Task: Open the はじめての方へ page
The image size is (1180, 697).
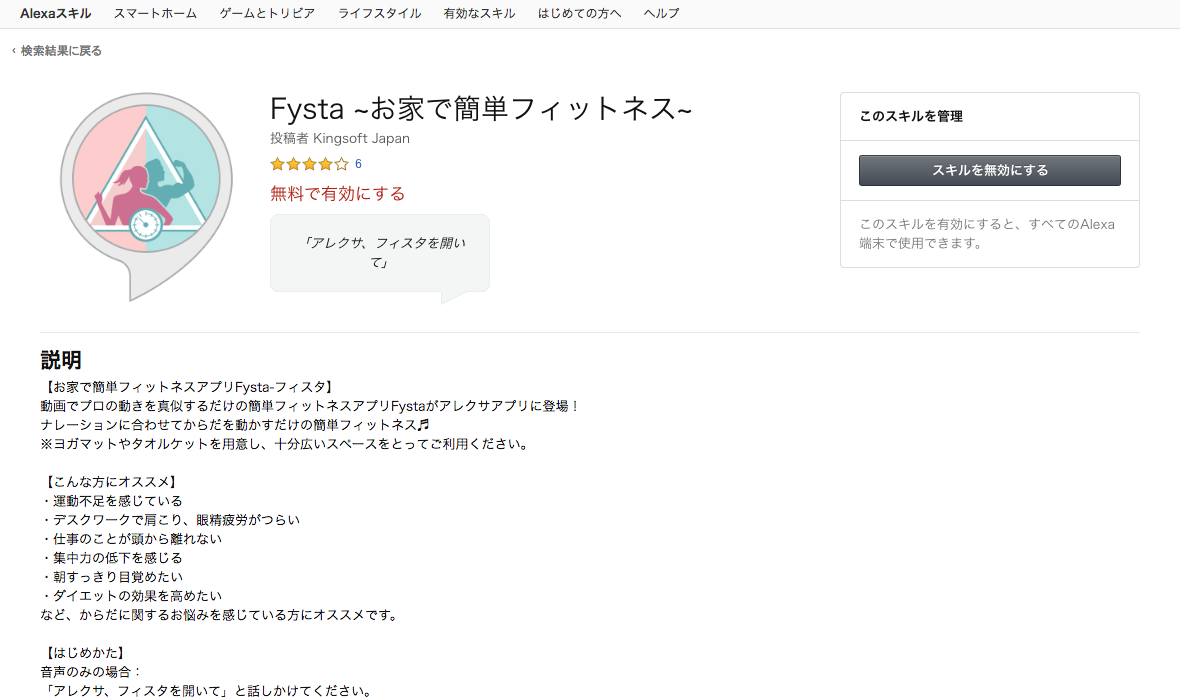Action: coord(579,14)
